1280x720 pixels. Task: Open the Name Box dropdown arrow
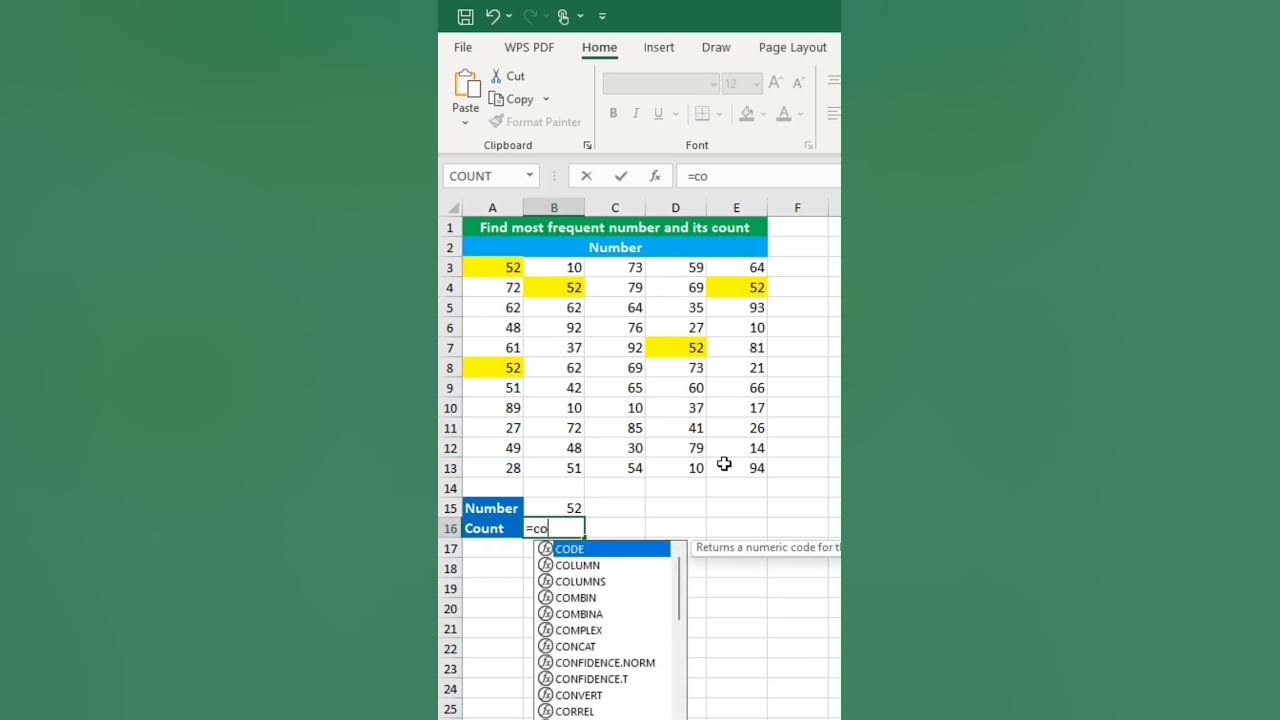coord(530,176)
